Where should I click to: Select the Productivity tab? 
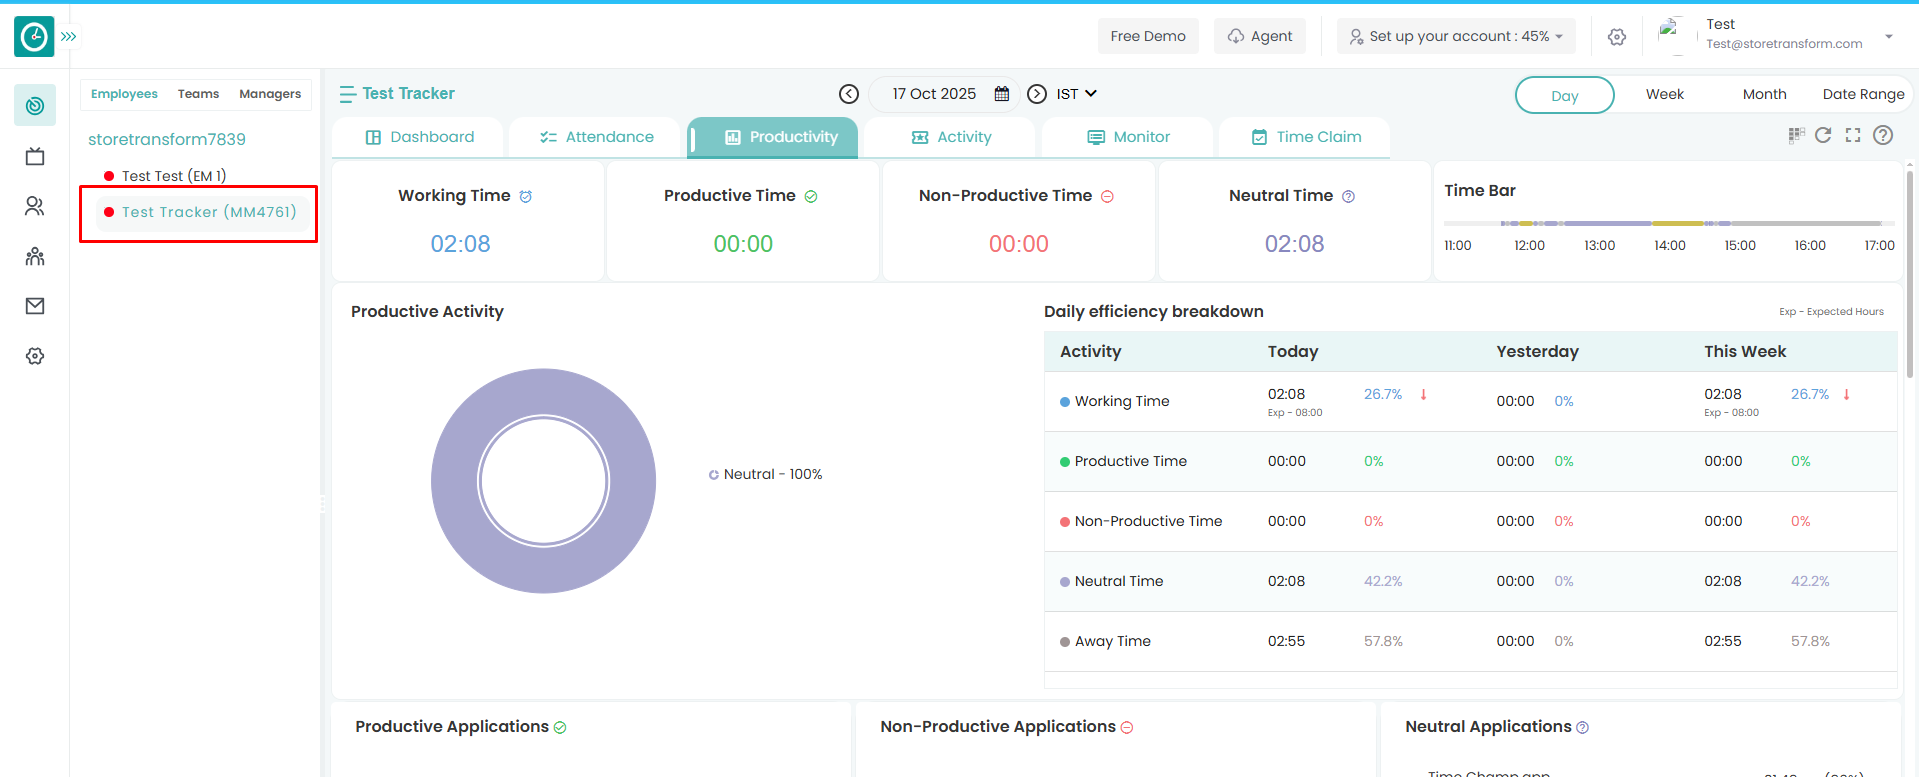(773, 137)
